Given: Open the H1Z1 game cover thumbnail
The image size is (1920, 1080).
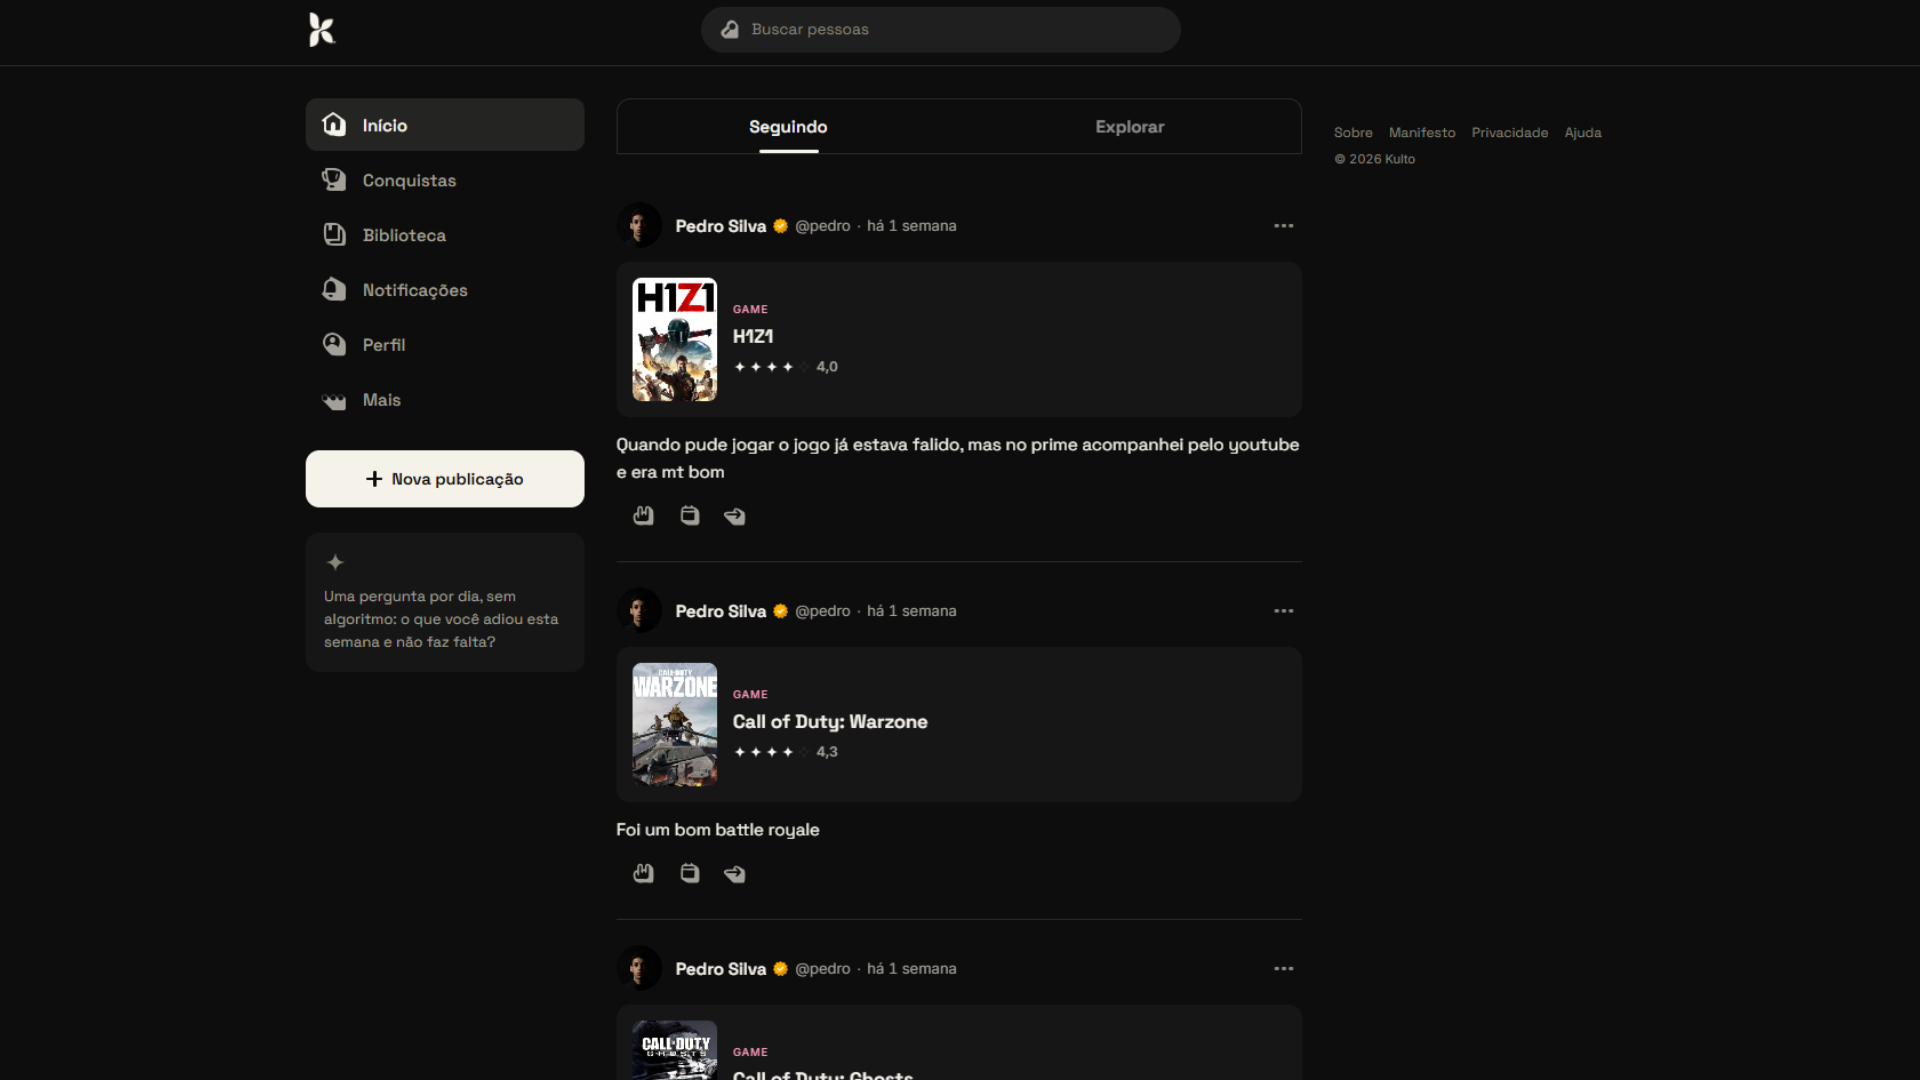Looking at the screenshot, I should [x=675, y=340].
